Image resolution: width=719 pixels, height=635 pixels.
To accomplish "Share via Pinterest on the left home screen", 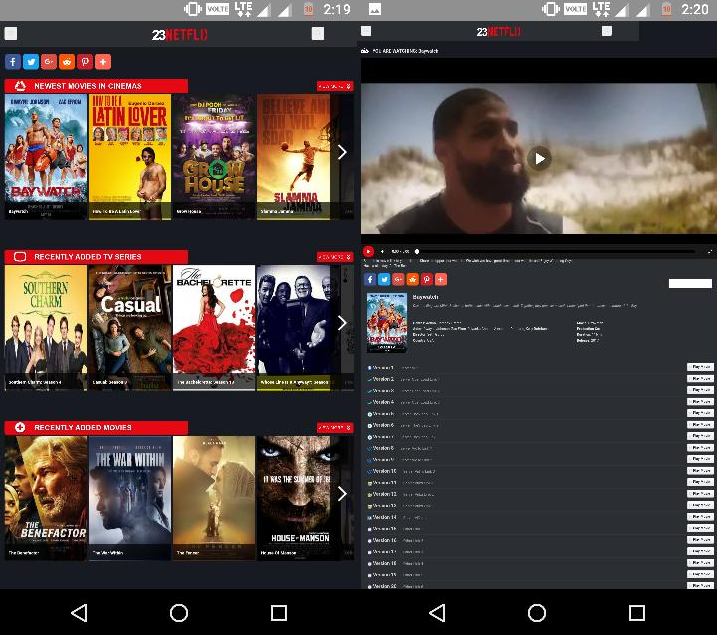I will tap(85, 61).
